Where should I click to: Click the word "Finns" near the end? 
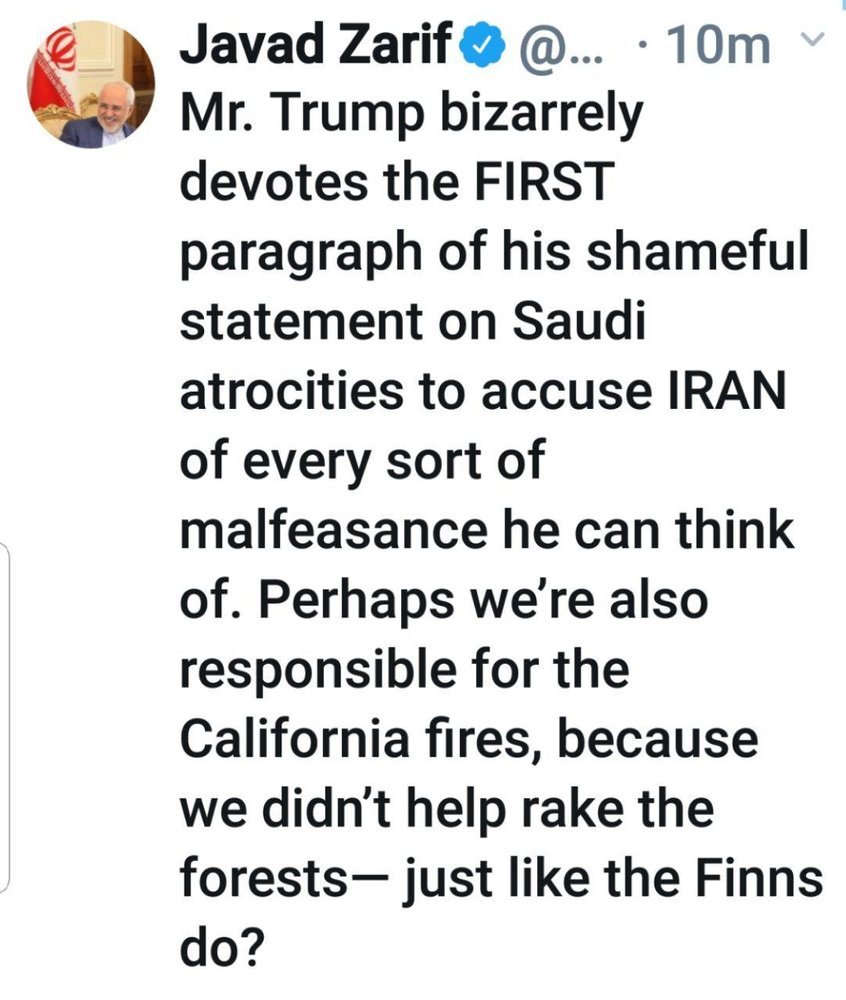pos(759,878)
